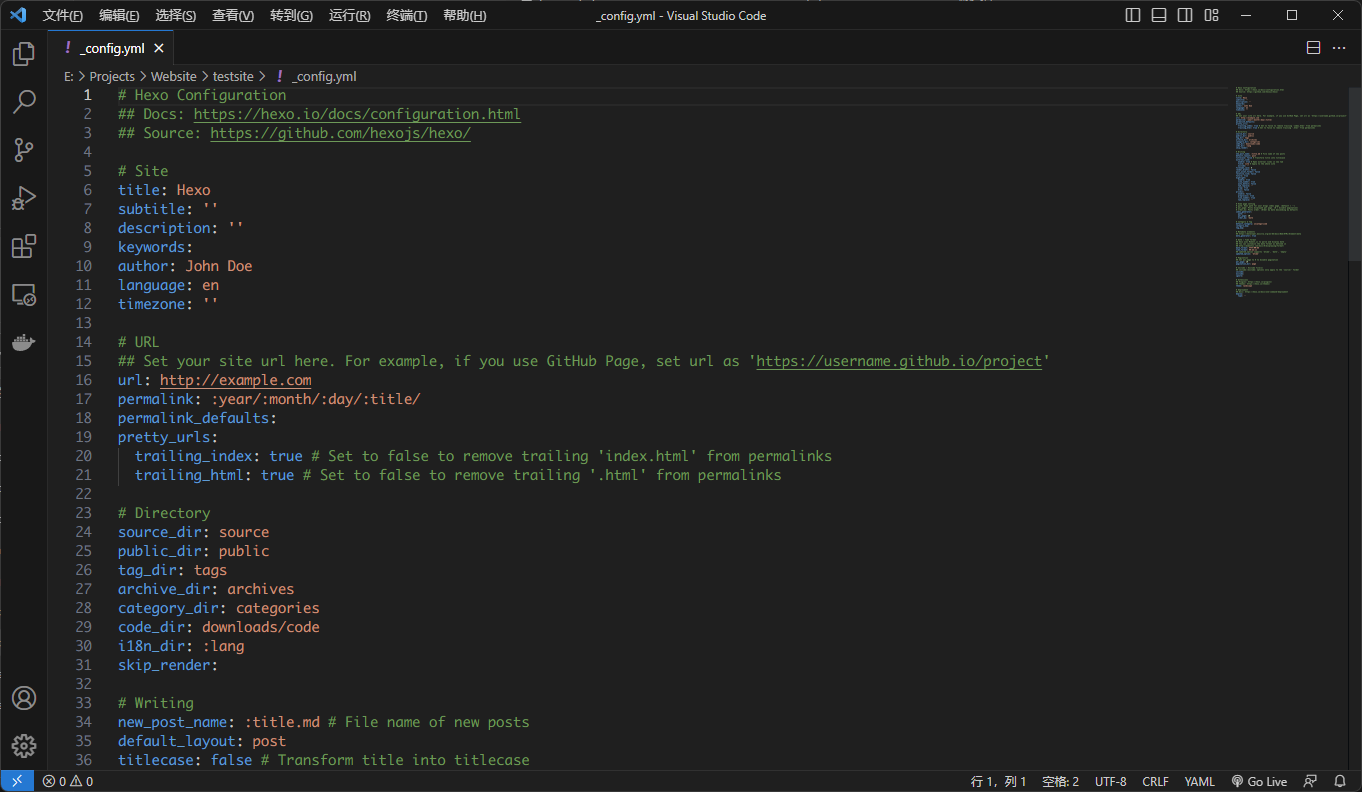The width and height of the screenshot is (1362, 792).
Task: Open the Docker view in the sidebar
Action: (24, 342)
